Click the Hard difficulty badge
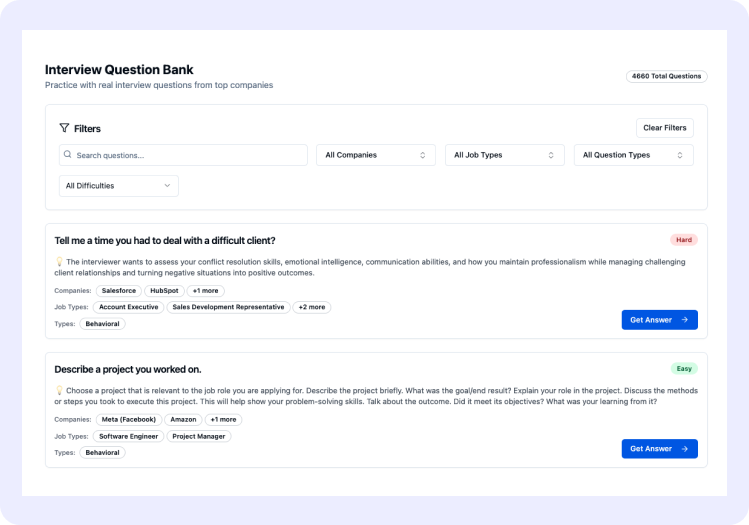 pos(684,240)
